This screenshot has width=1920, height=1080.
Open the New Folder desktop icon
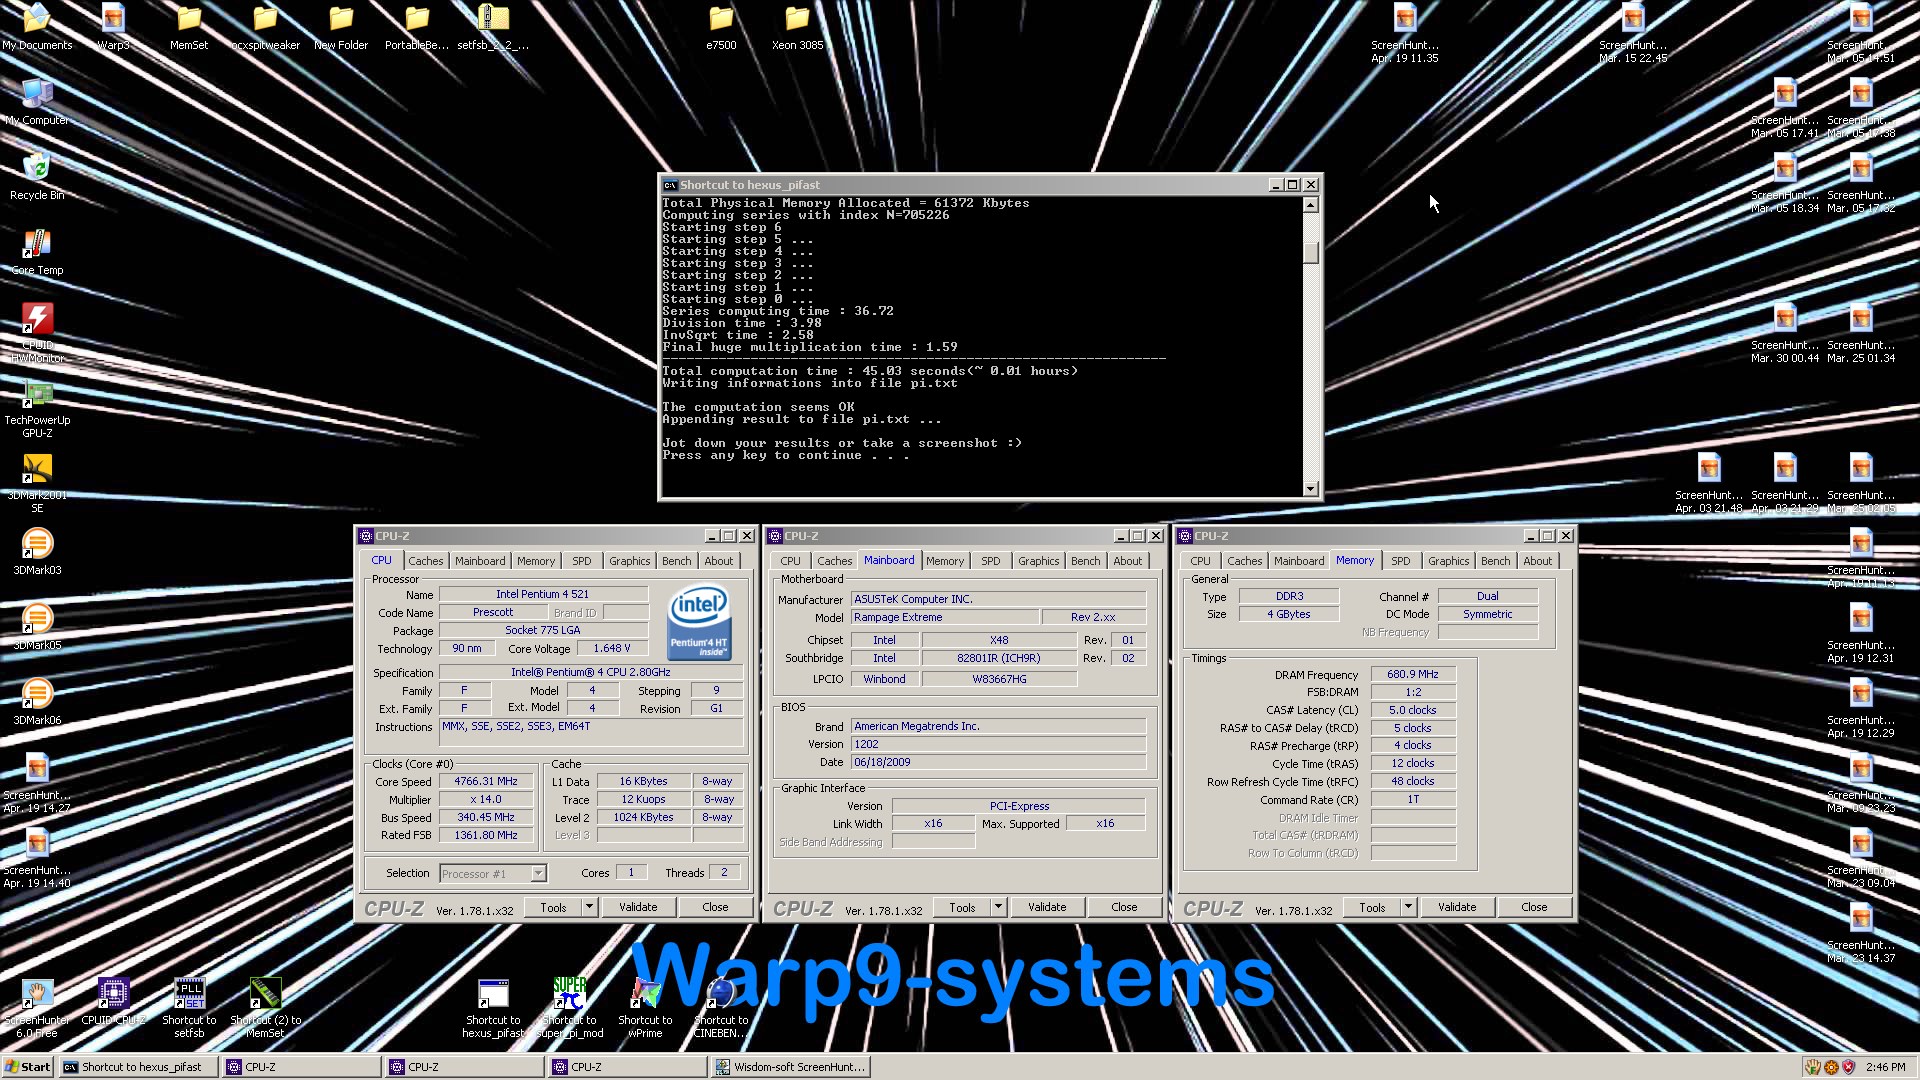[x=341, y=27]
